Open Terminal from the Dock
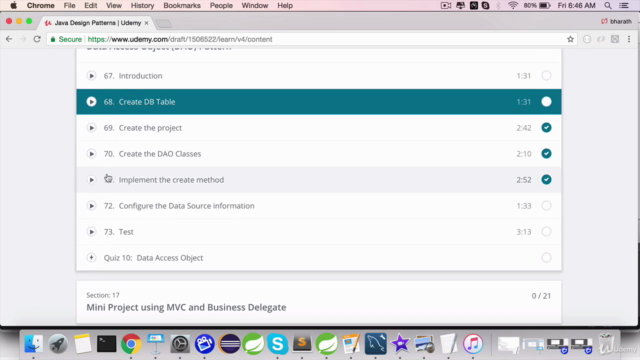 pos(107,344)
